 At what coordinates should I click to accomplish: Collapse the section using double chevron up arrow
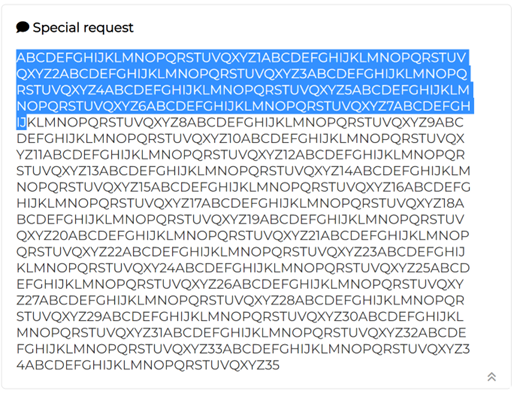(492, 377)
